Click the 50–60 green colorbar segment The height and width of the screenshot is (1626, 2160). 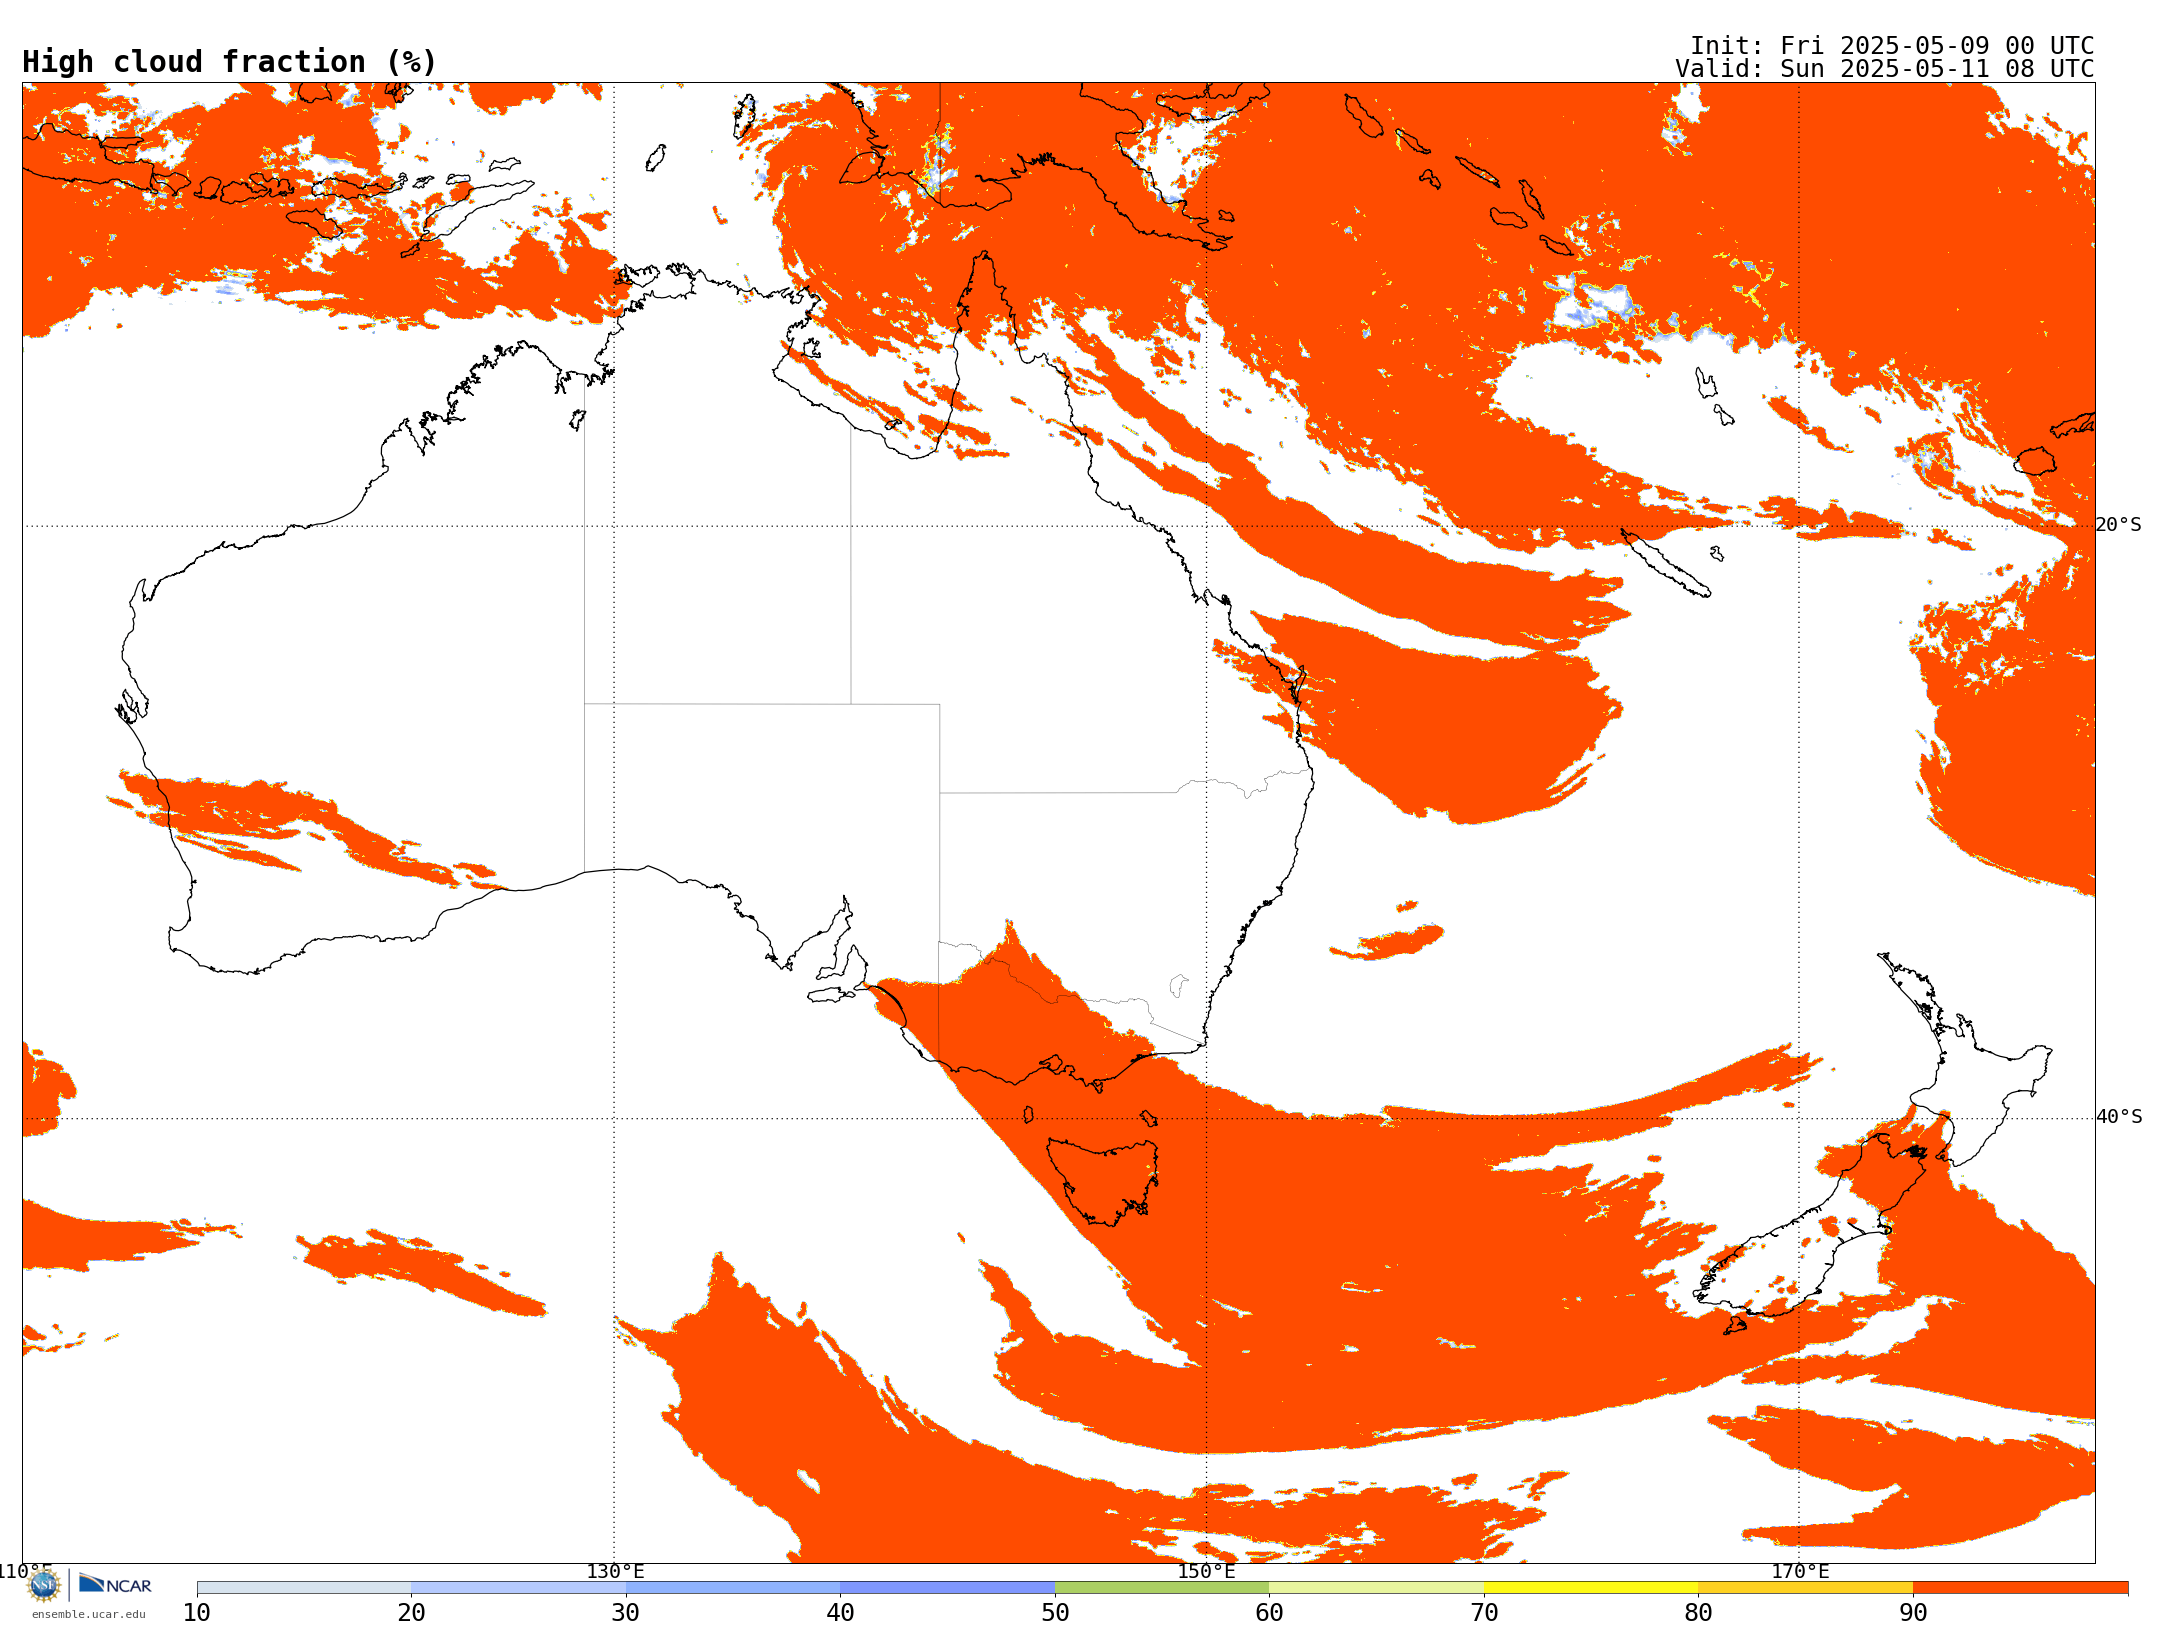[x=1162, y=1588]
